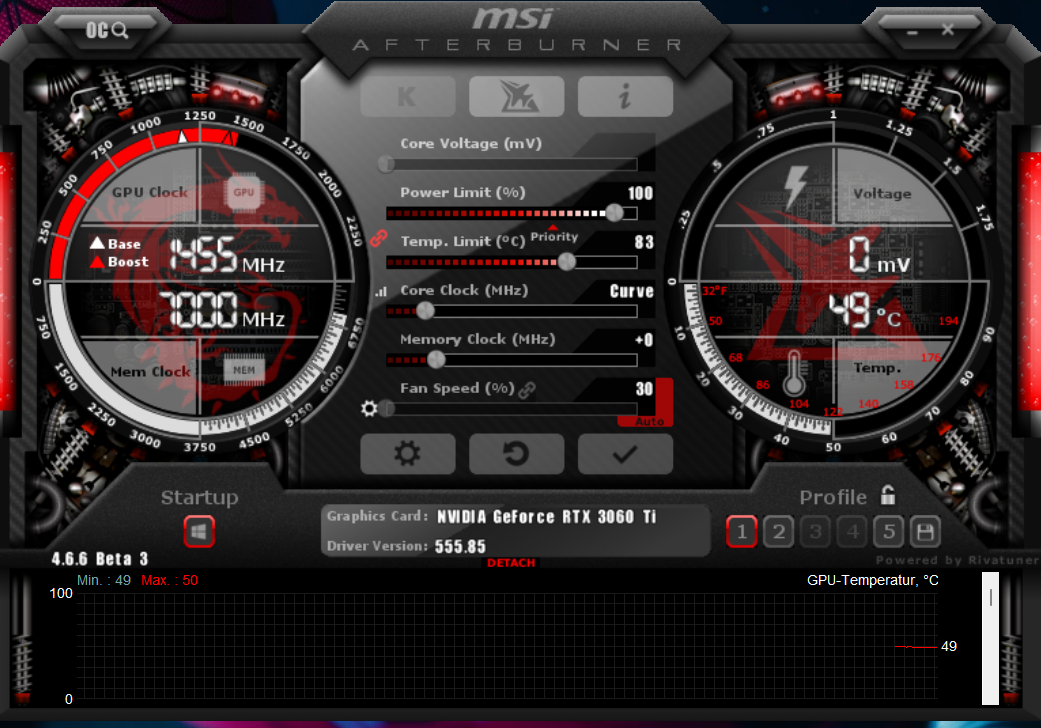Click the Power Limit value 100
This screenshot has width=1041, height=728.
point(640,193)
